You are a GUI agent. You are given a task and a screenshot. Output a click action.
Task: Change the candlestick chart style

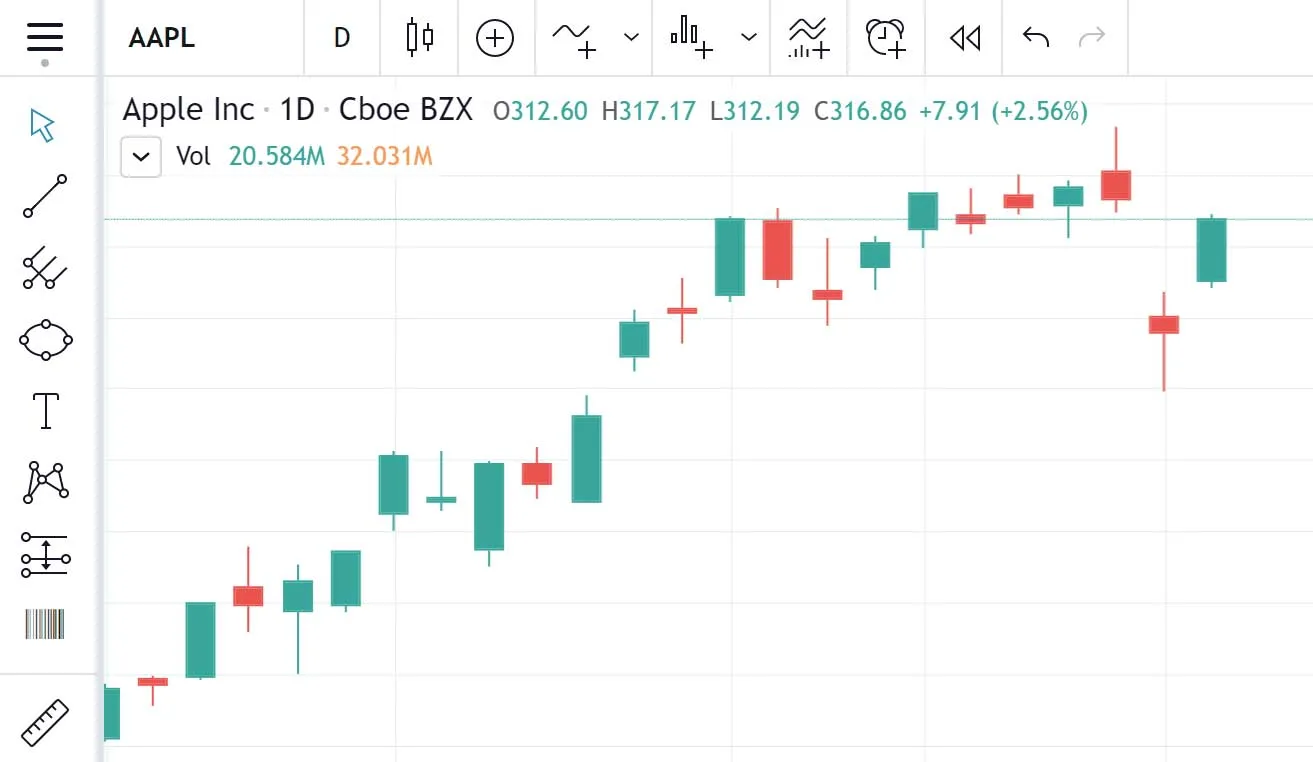[420, 38]
